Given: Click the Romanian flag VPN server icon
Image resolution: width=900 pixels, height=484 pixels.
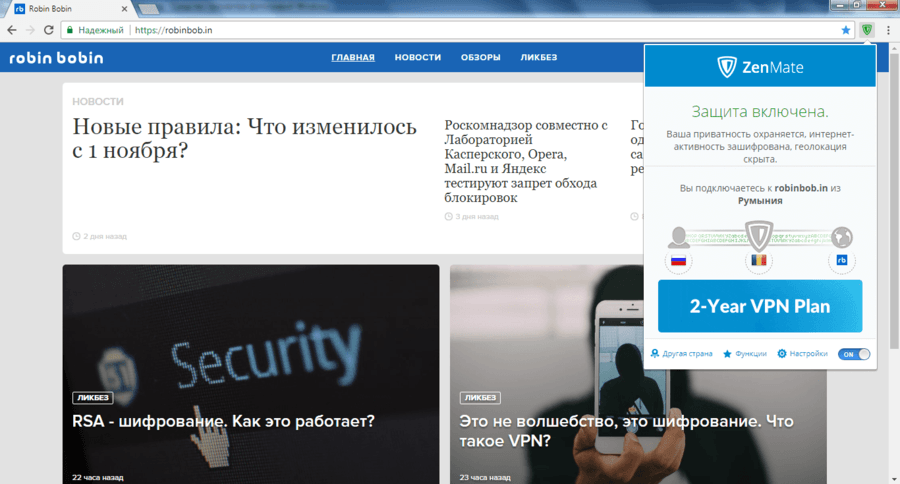Looking at the screenshot, I should 759,261.
